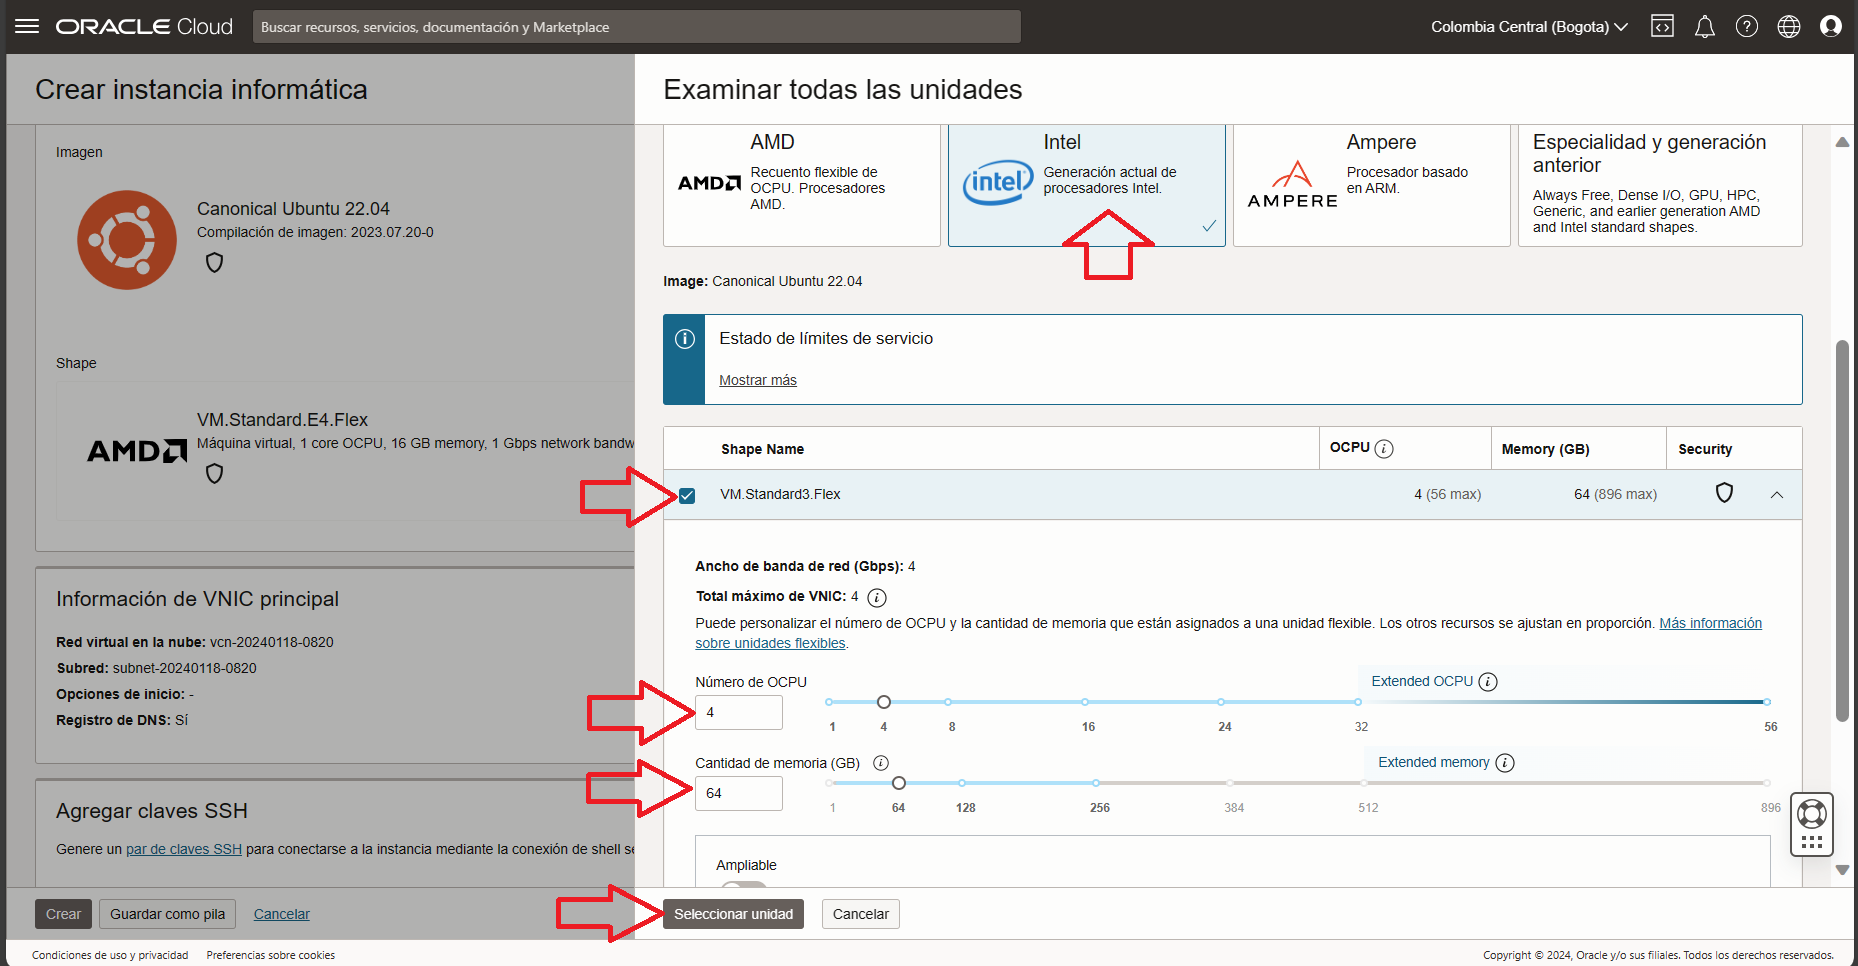The height and width of the screenshot is (966, 1858).
Task: Click the Oracle Cloud logo
Action: (x=144, y=27)
